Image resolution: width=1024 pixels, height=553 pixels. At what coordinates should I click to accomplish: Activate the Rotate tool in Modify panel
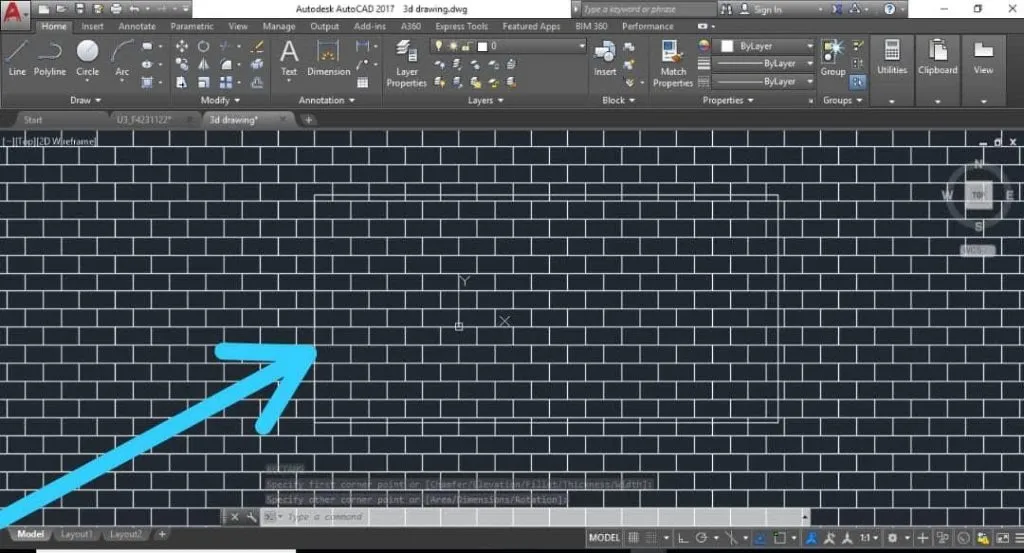204,46
